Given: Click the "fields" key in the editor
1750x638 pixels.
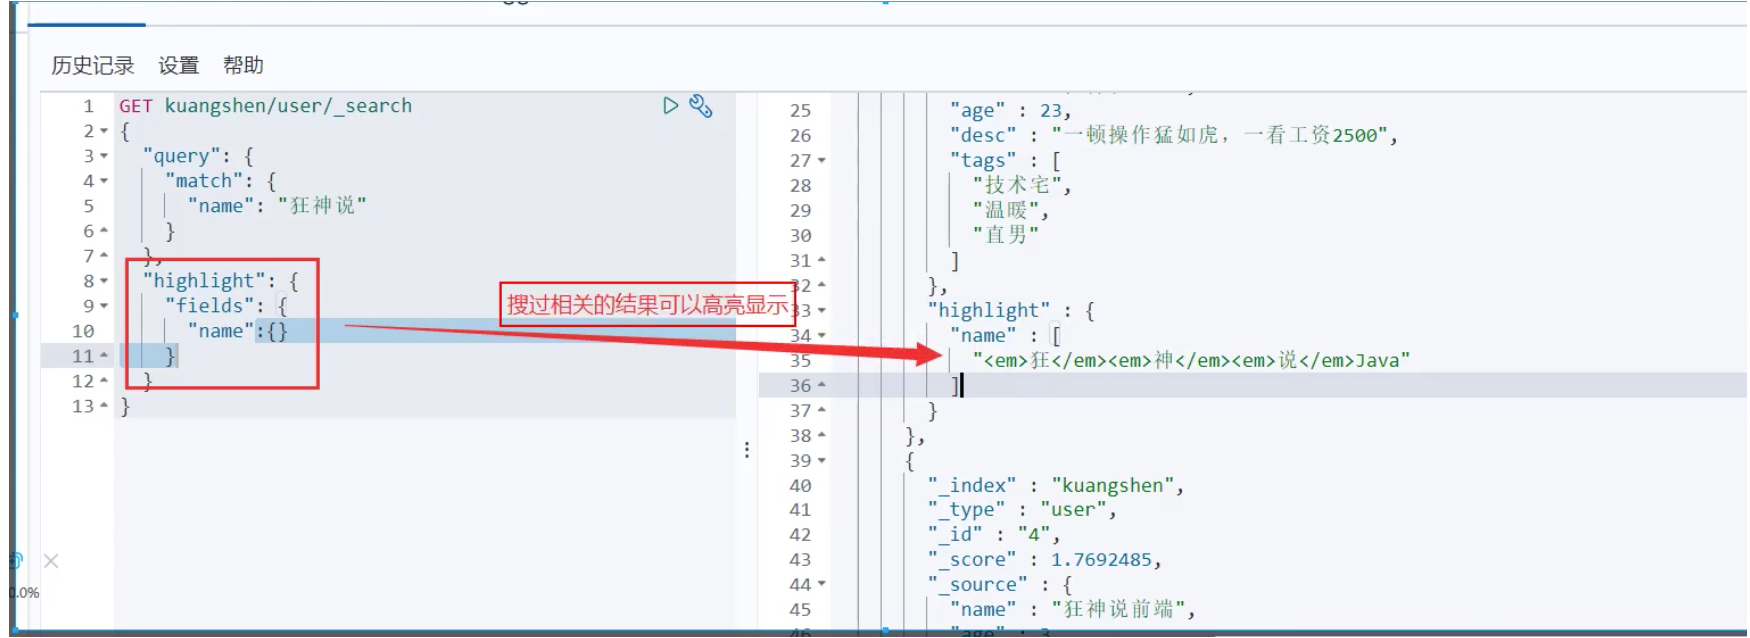Looking at the screenshot, I should pos(214,306).
